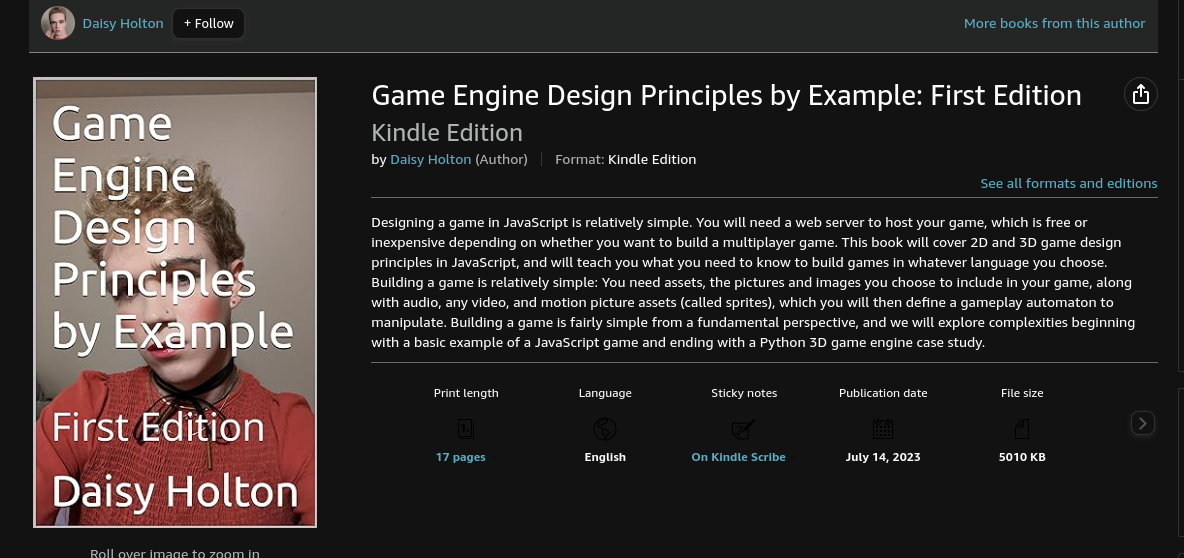Screen dimensions: 1184x558
Task: Click the language globe icon
Action: tap(605, 429)
